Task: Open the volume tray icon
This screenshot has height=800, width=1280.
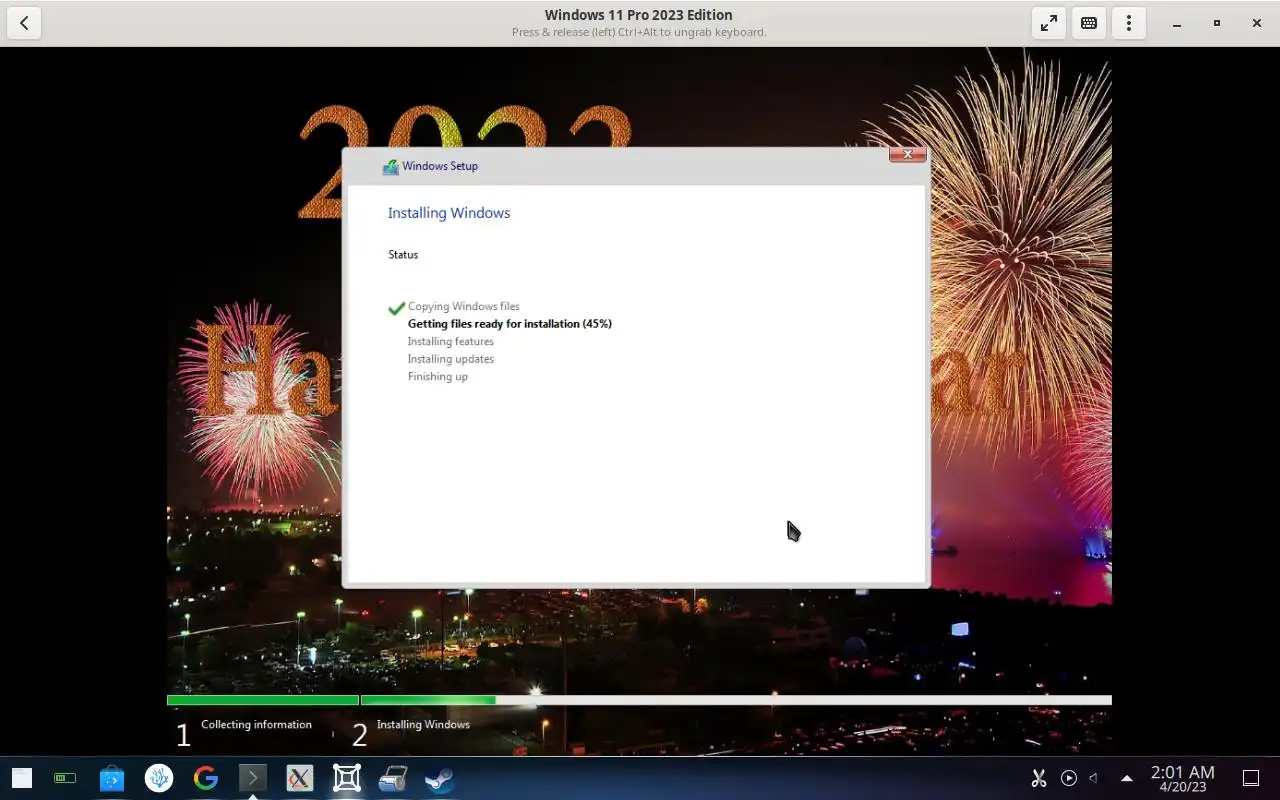Action: pyautogui.click(x=1094, y=778)
